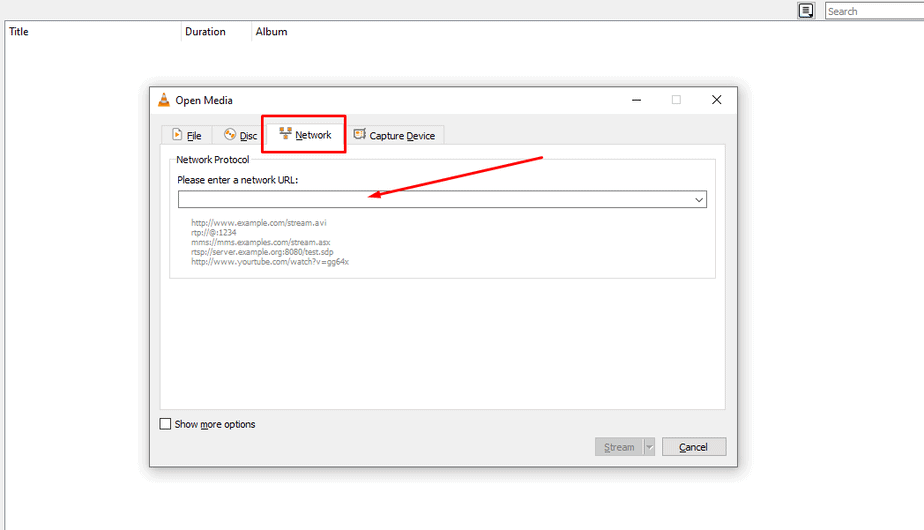The image size is (924, 530).
Task: Click the rtp://@:1234 example text
Action: (x=214, y=232)
